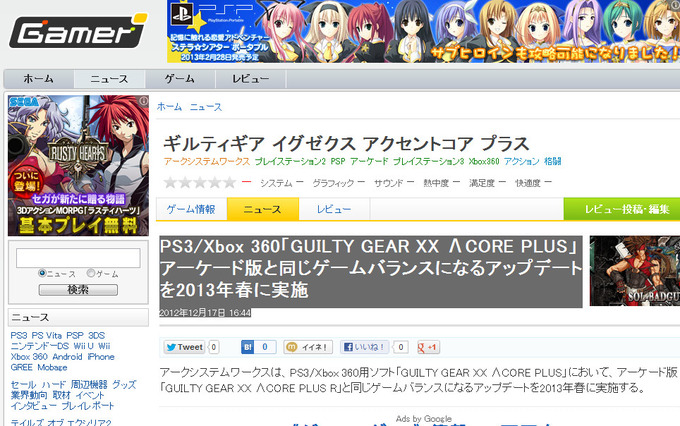
Task: Open イベント category in sidebar
Action: point(90,395)
